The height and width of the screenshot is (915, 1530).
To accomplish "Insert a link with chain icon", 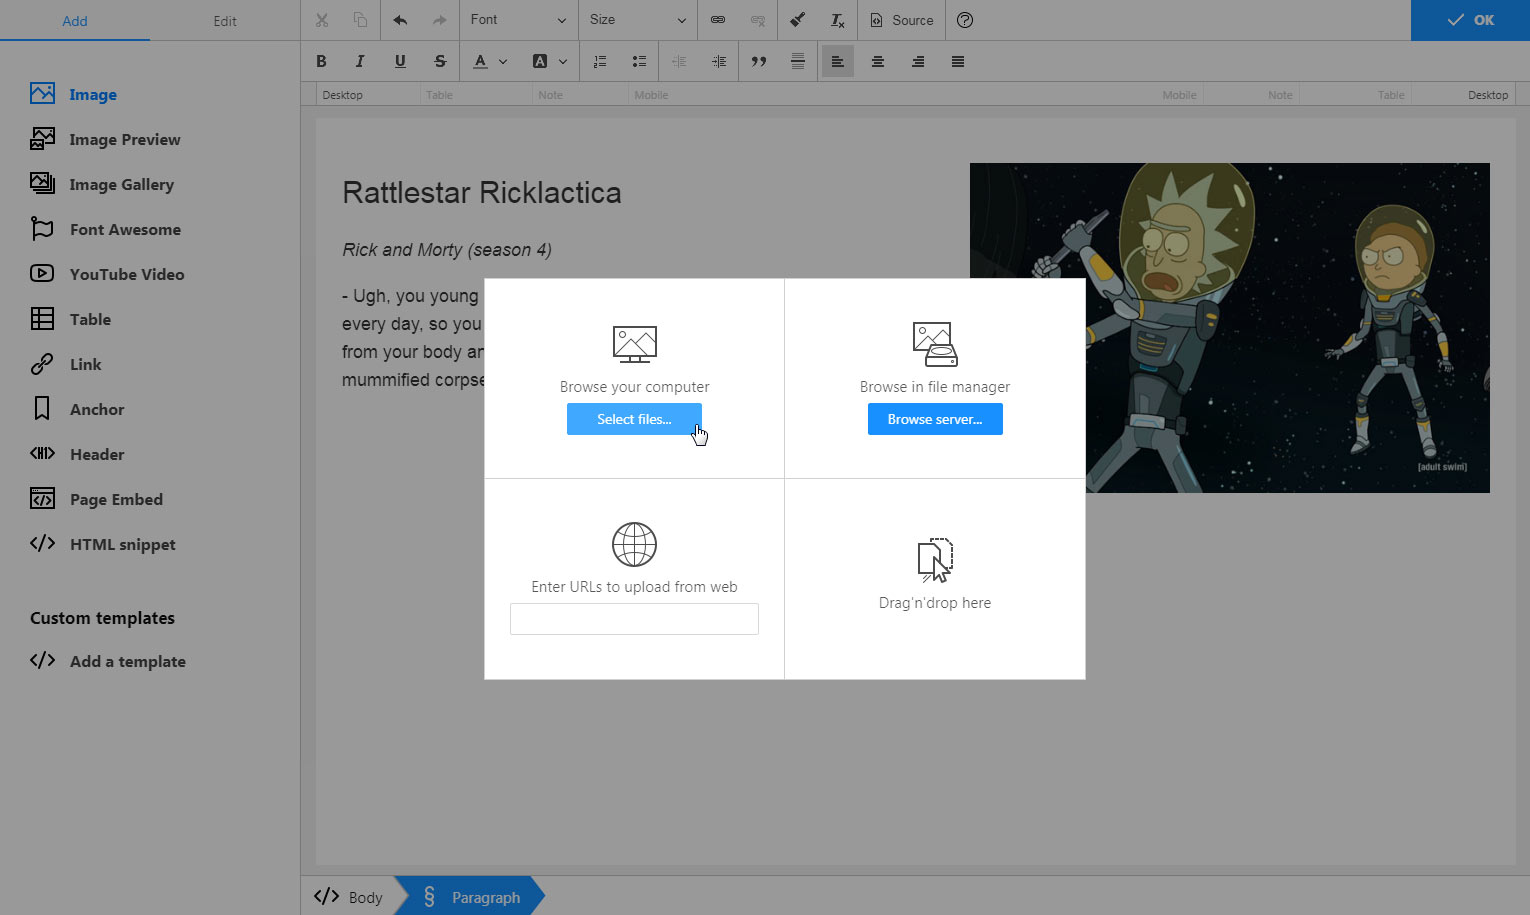I will pyautogui.click(x=718, y=20).
